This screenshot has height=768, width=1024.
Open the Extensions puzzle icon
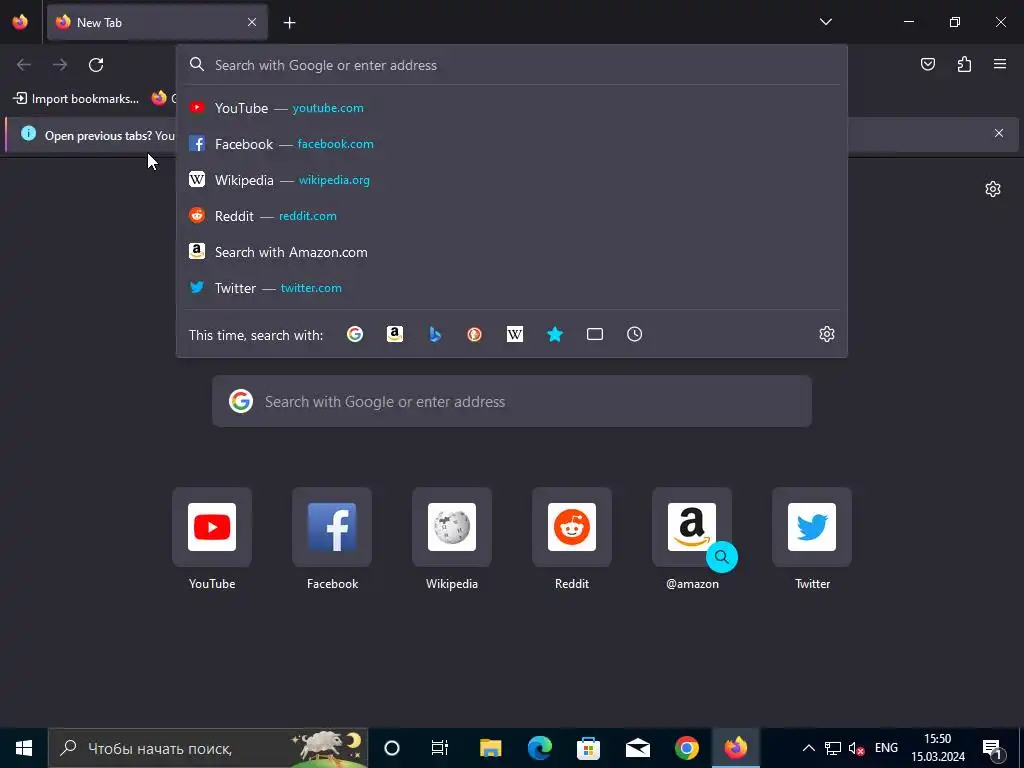964,64
